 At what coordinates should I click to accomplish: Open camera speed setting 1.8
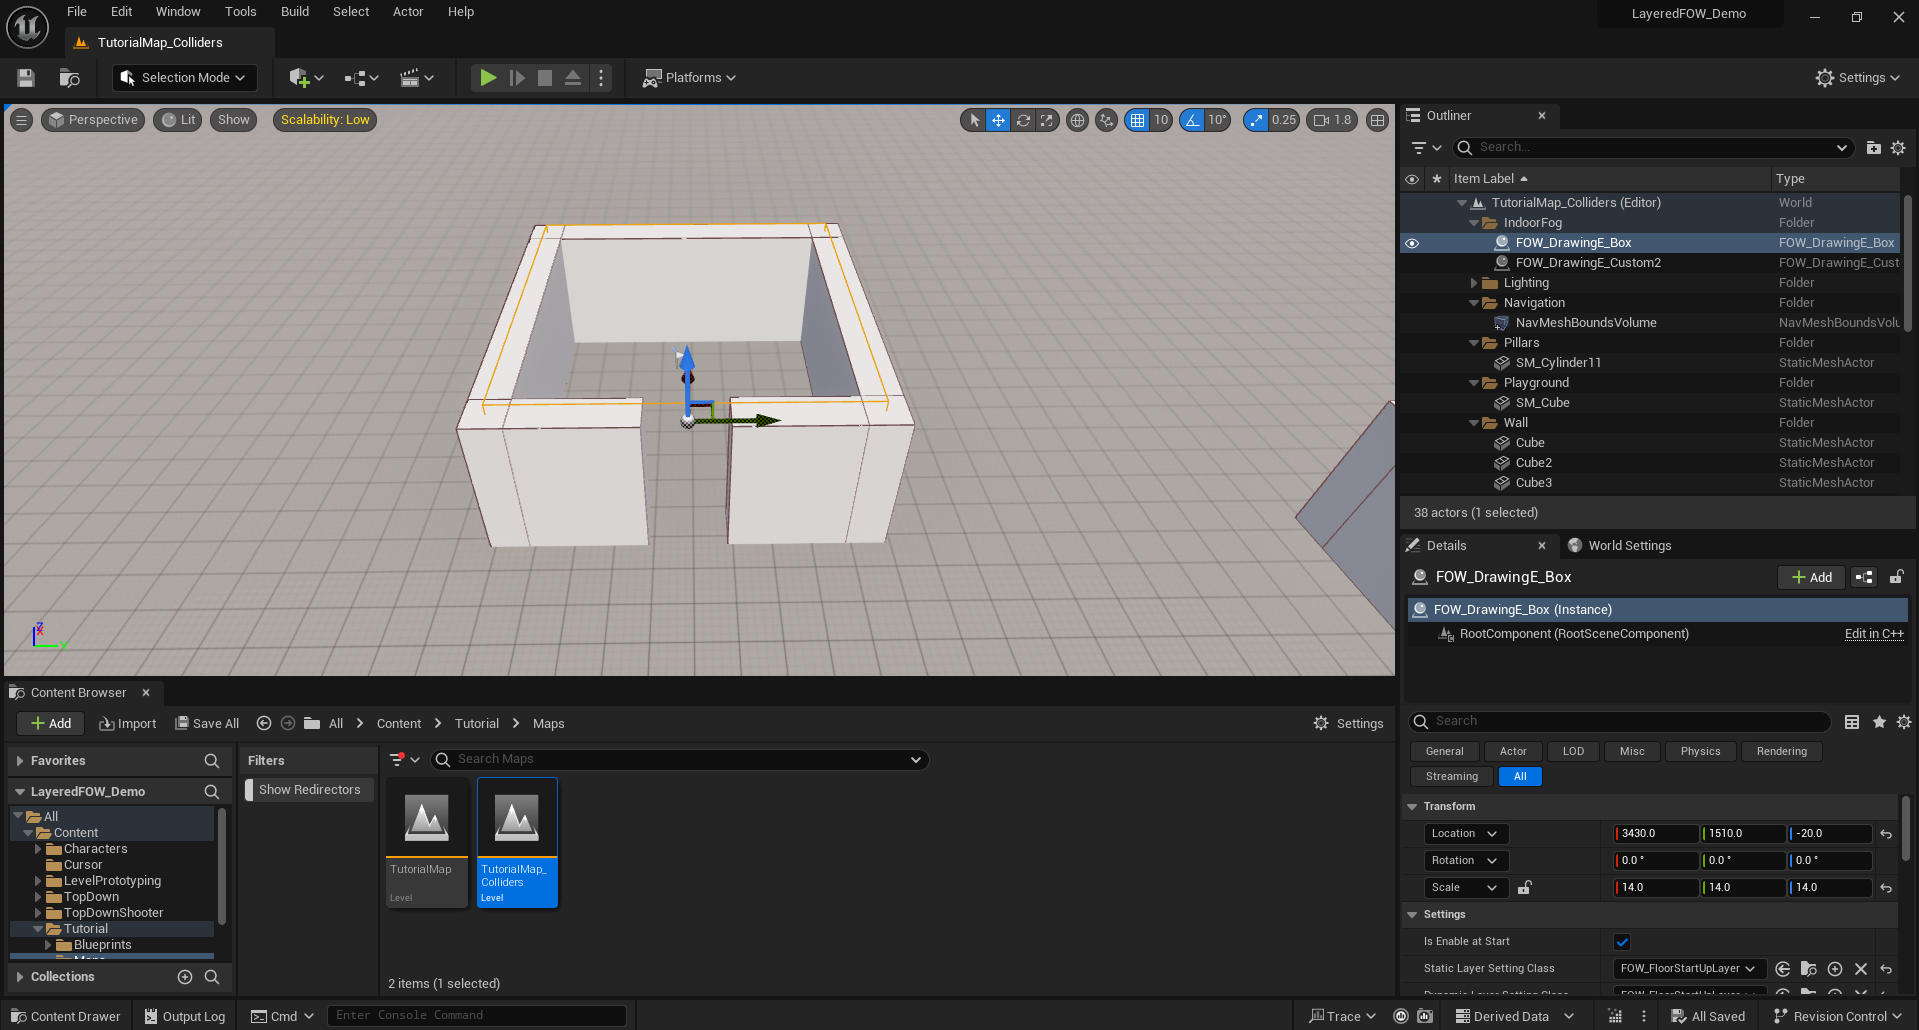click(x=1333, y=120)
